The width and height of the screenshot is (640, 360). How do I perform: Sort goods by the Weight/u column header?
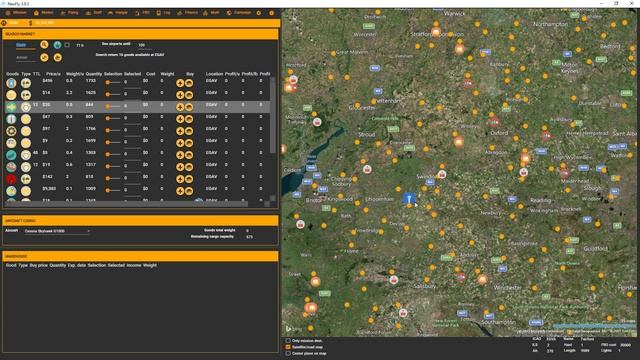pos(75,74)
